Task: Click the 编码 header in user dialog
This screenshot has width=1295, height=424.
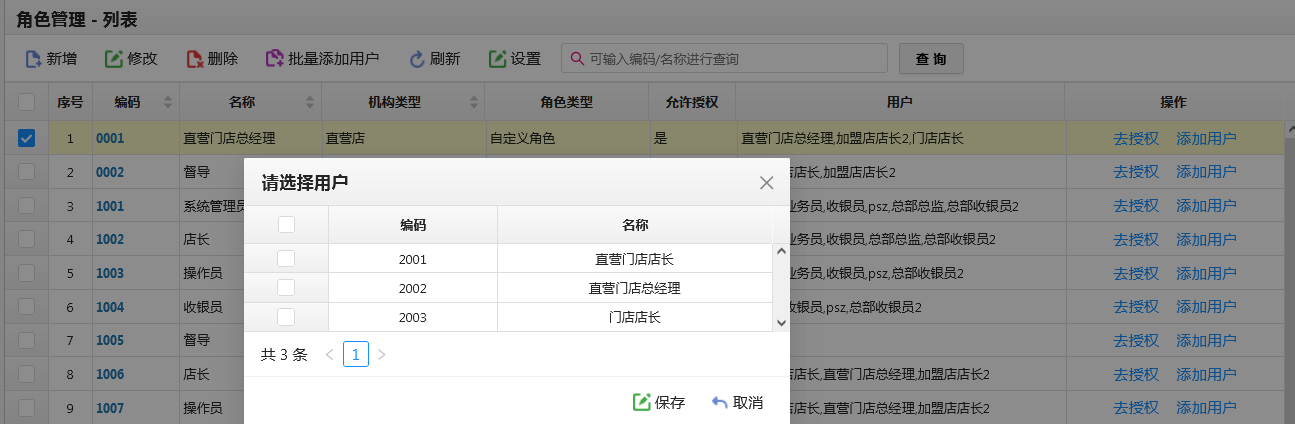Action: point(413,225)
